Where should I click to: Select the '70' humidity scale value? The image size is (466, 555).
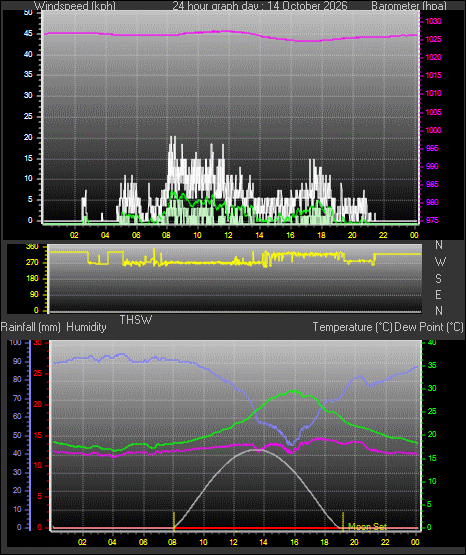coord(17,398)
